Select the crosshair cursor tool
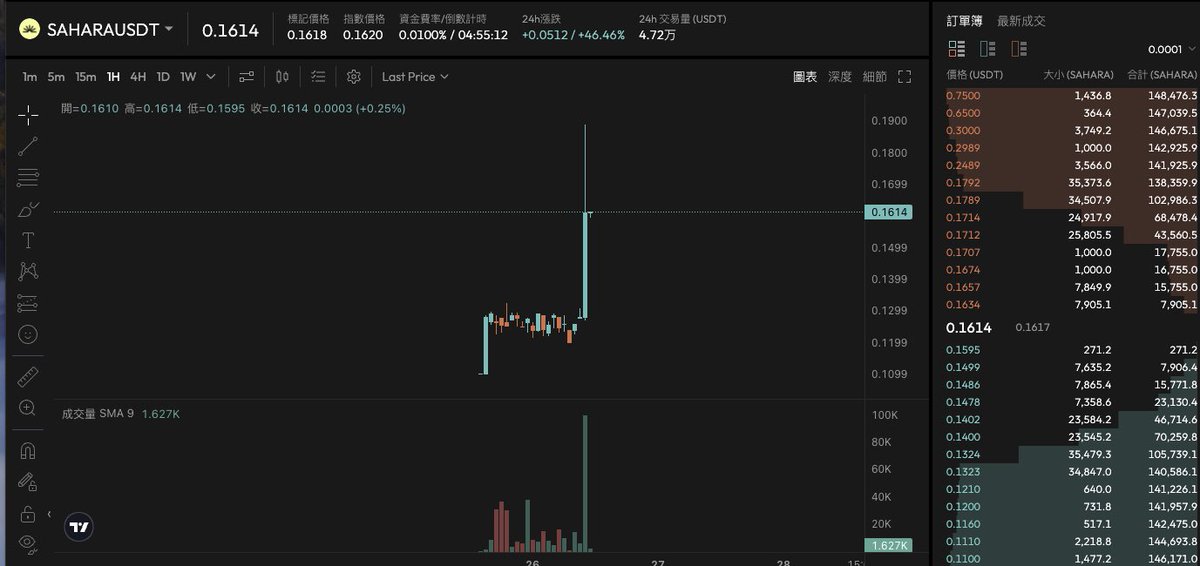The image size is (1200, 566). [x=28, y=114]
